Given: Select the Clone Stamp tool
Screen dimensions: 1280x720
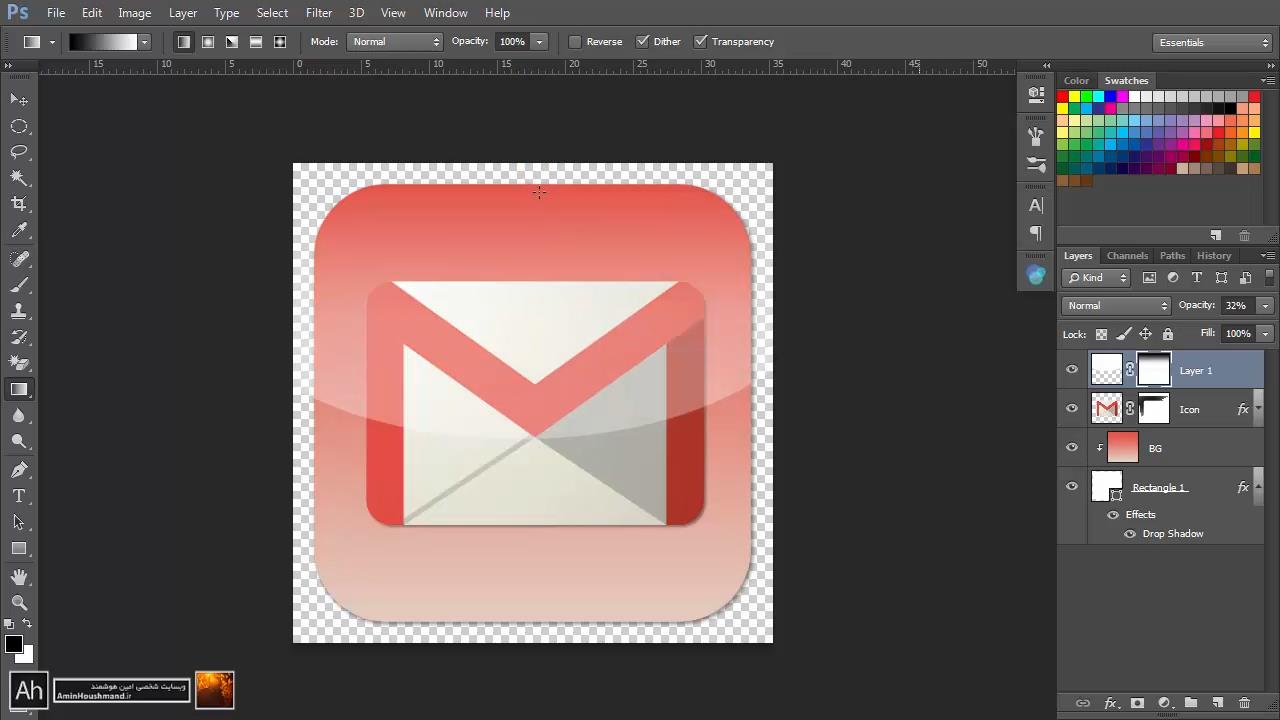Looking at the screenshot, I should point(19,311).
